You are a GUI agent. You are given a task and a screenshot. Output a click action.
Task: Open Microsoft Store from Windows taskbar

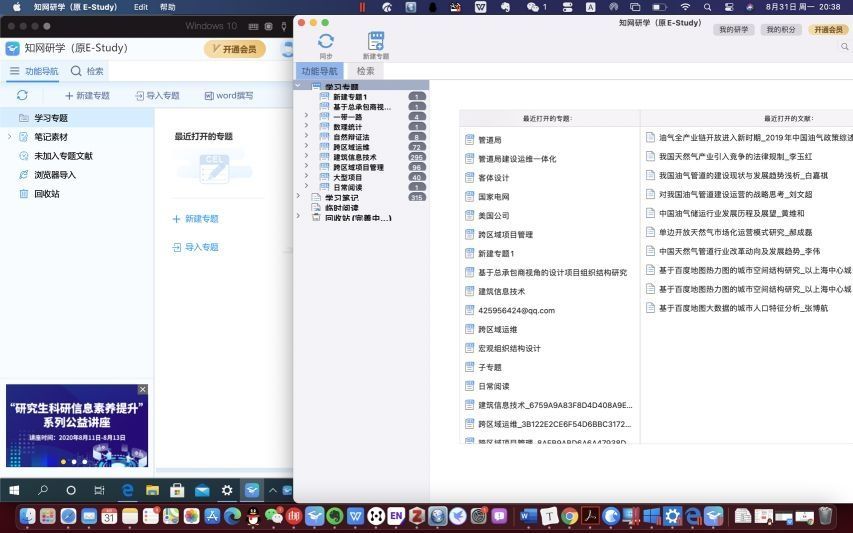177,491
